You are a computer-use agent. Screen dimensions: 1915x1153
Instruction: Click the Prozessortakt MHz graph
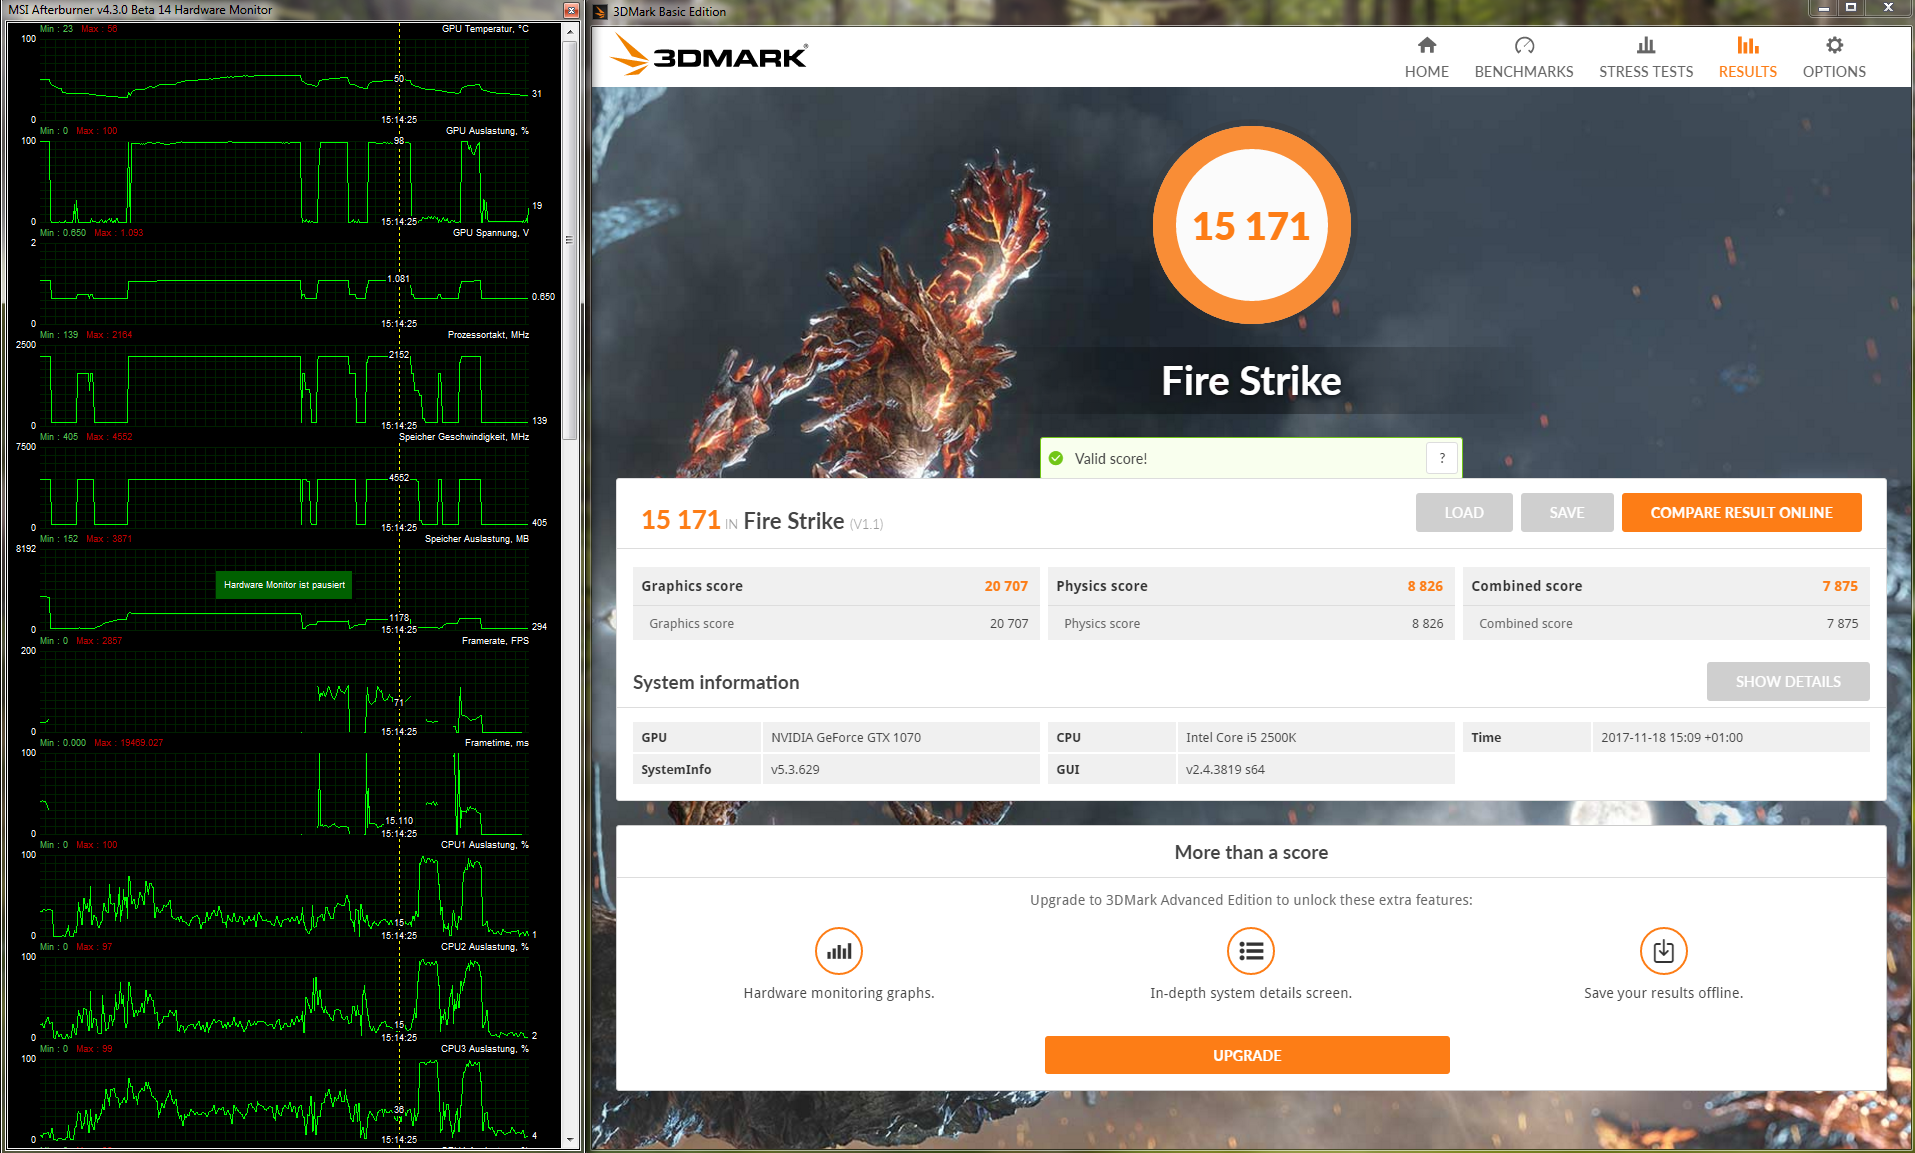point(284,384)
